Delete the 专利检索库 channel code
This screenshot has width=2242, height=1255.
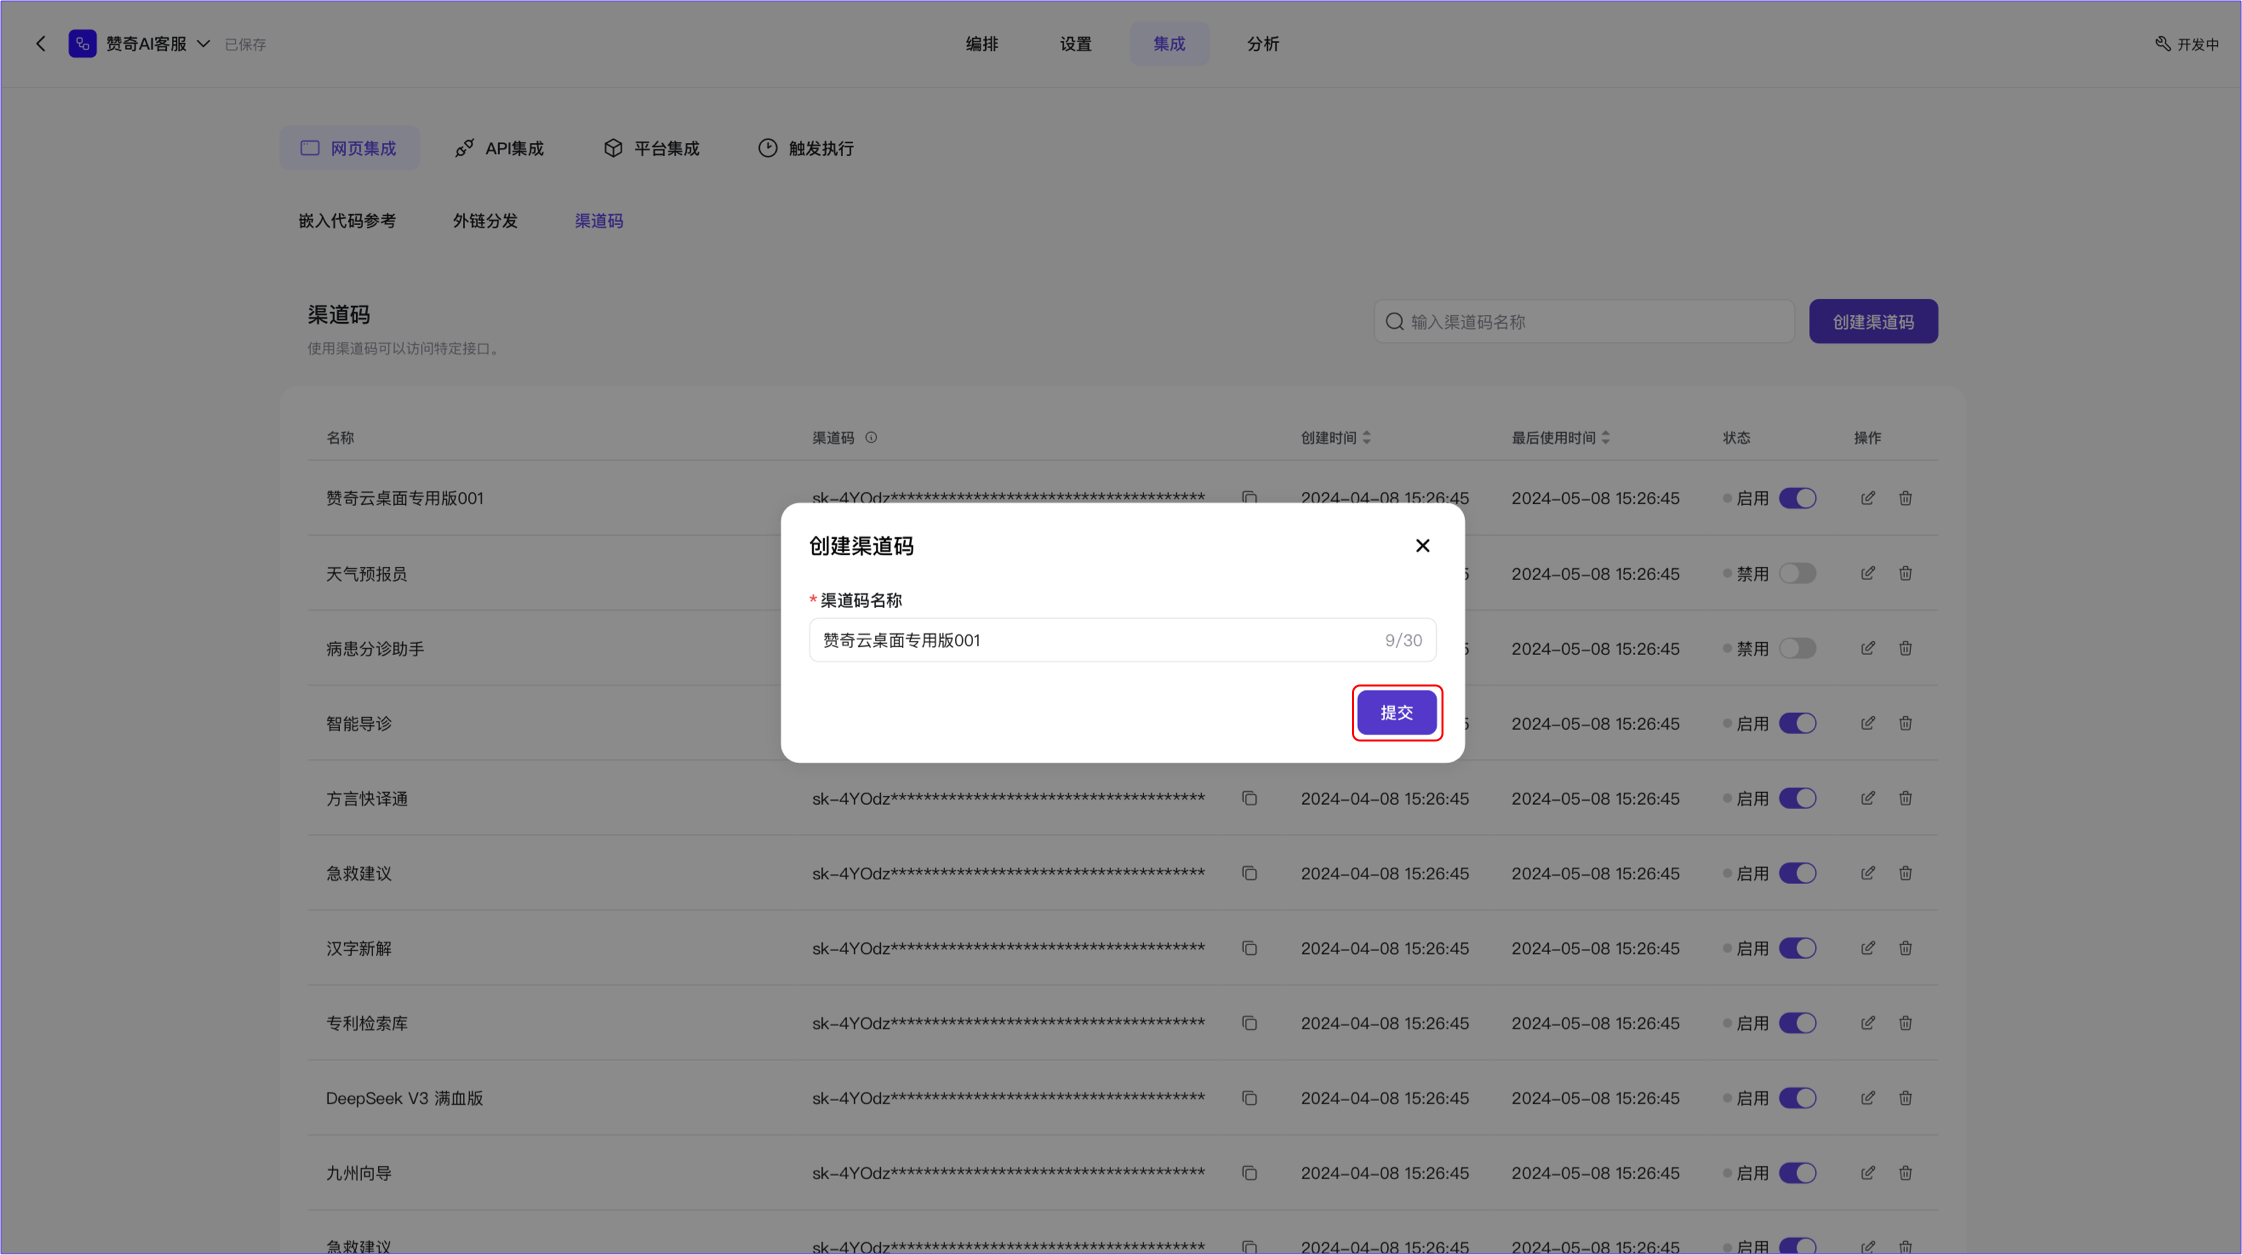coord(1905,1023)
